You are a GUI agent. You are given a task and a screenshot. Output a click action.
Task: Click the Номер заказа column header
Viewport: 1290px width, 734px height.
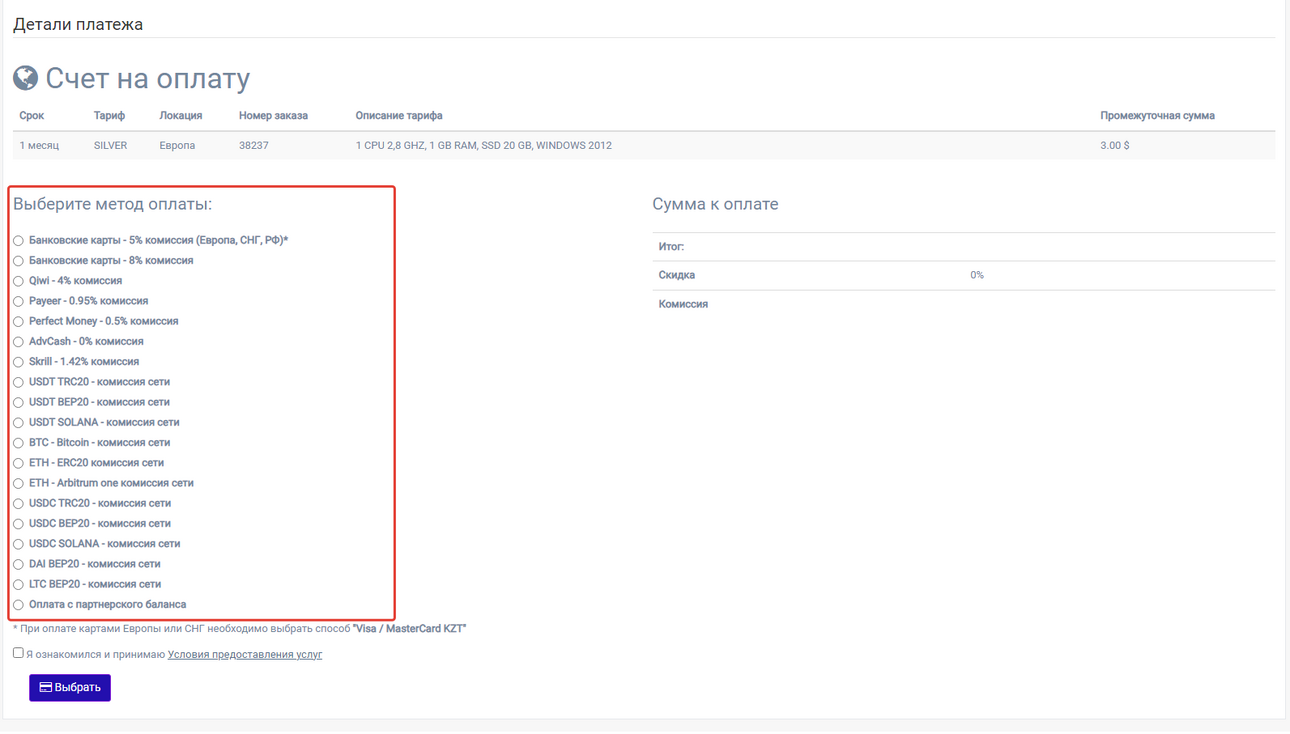pyautogui.click(x=273, y=116)
